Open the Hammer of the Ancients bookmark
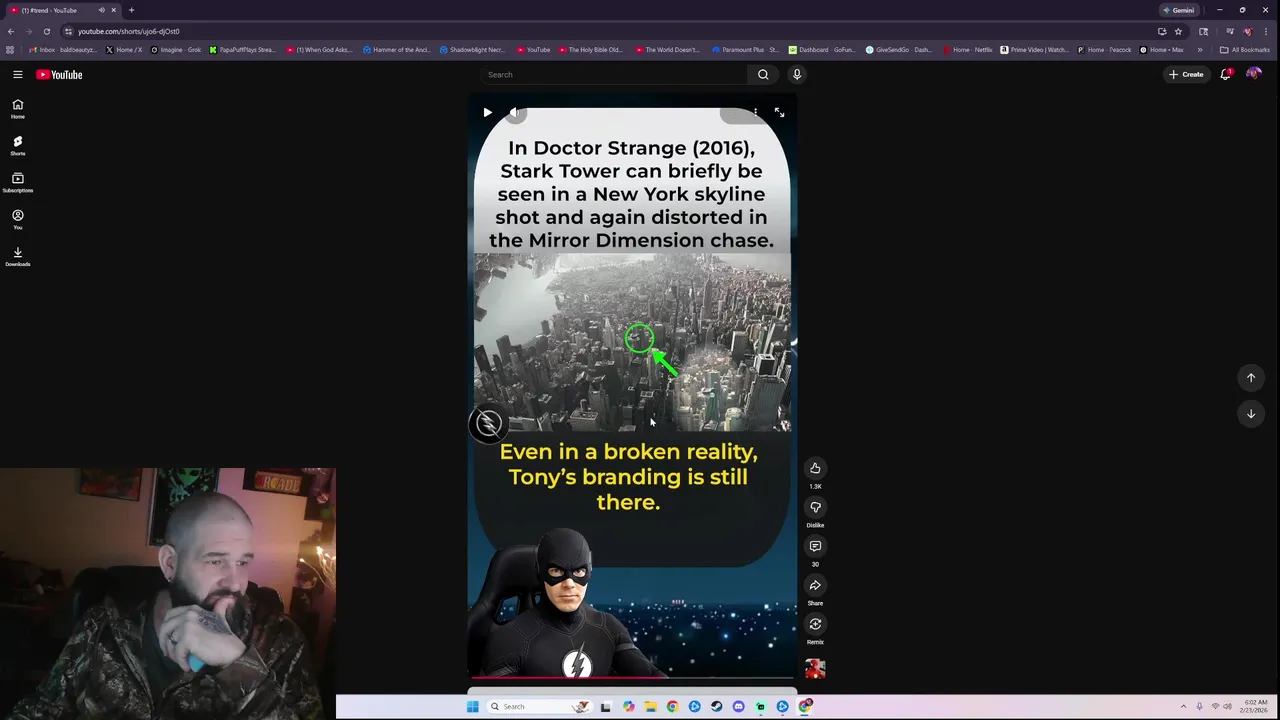This screenshot has width=1280, height=720. 397,49
